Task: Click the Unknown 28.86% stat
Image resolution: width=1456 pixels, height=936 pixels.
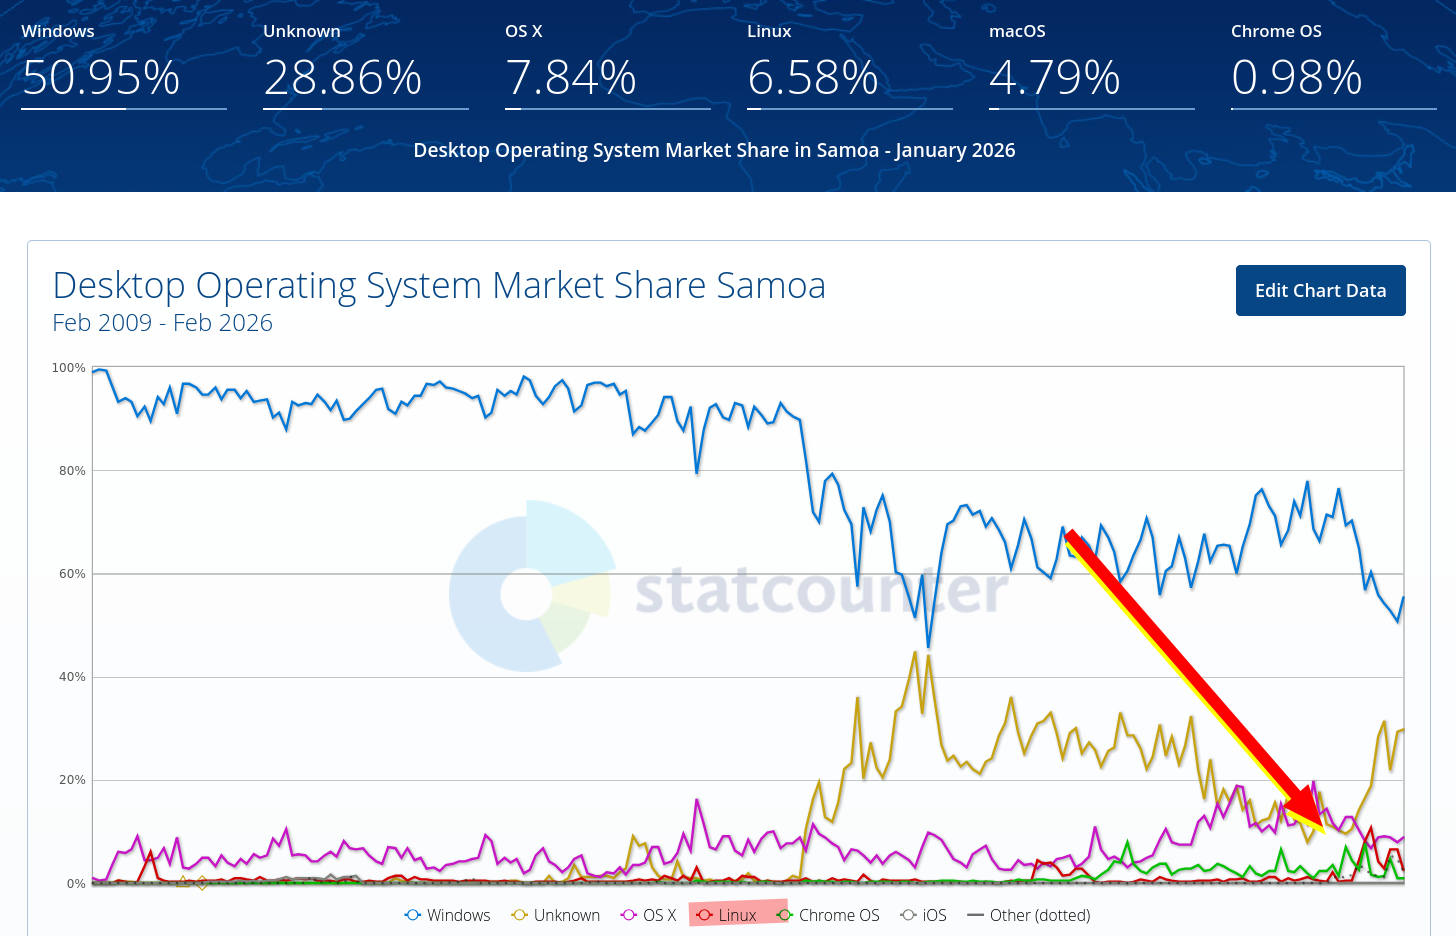Action: (x=342, y=77)
